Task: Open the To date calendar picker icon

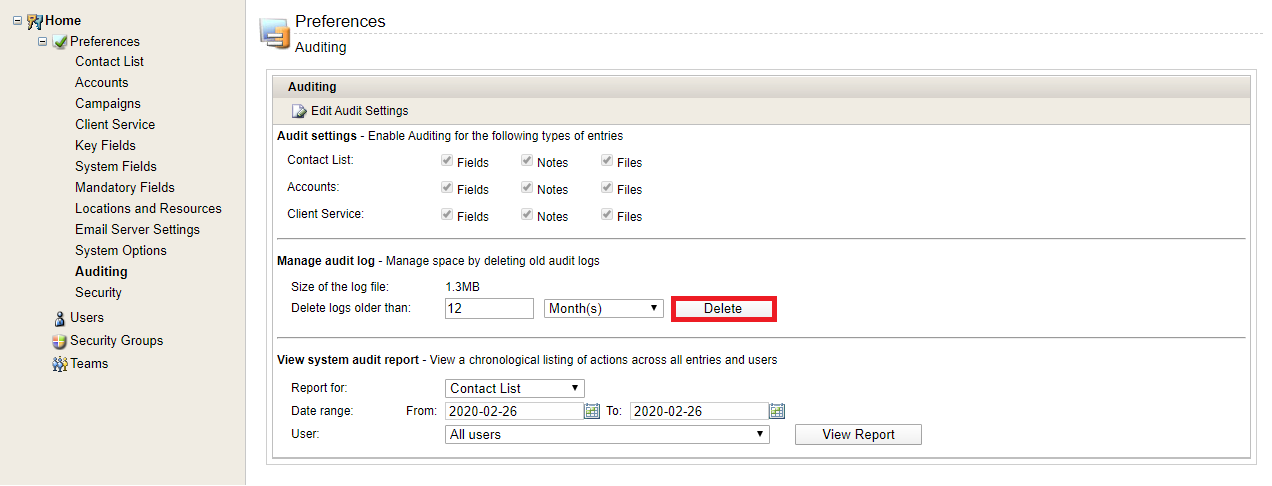Action: pos(777,411)
